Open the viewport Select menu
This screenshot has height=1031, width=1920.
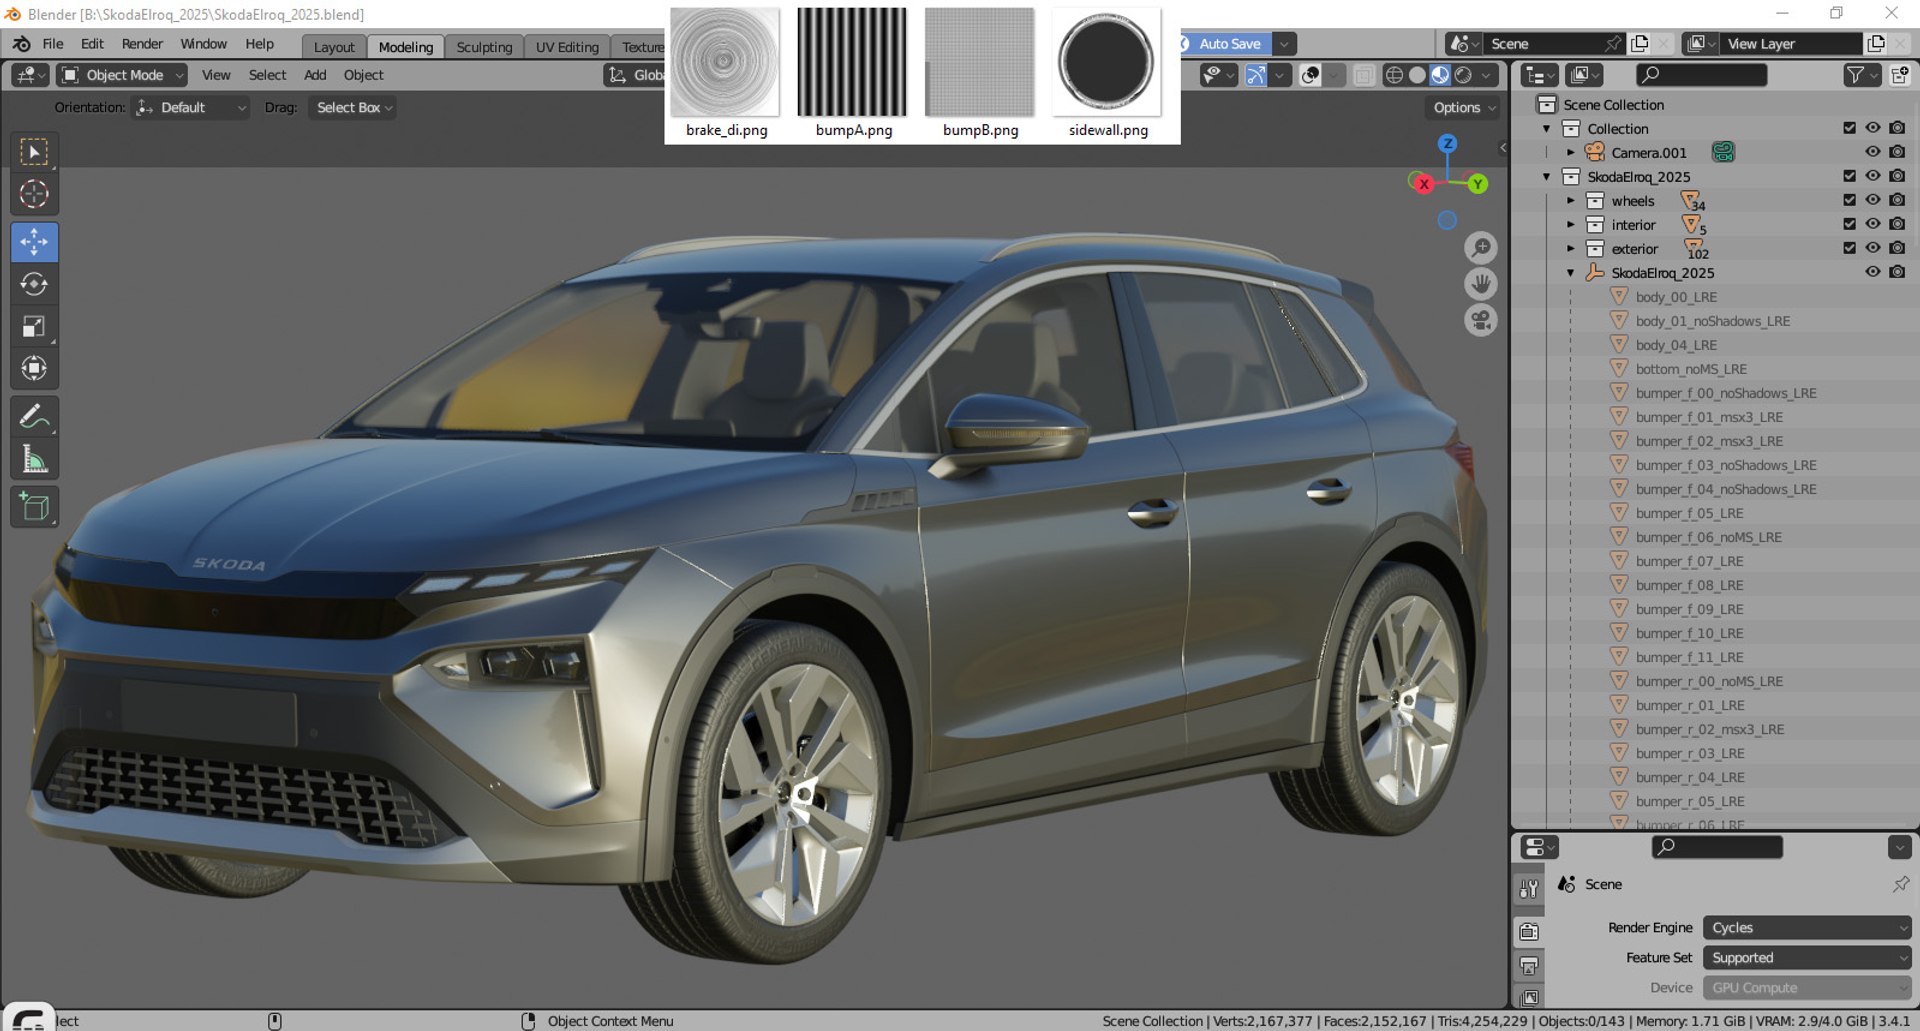[267, 75]
